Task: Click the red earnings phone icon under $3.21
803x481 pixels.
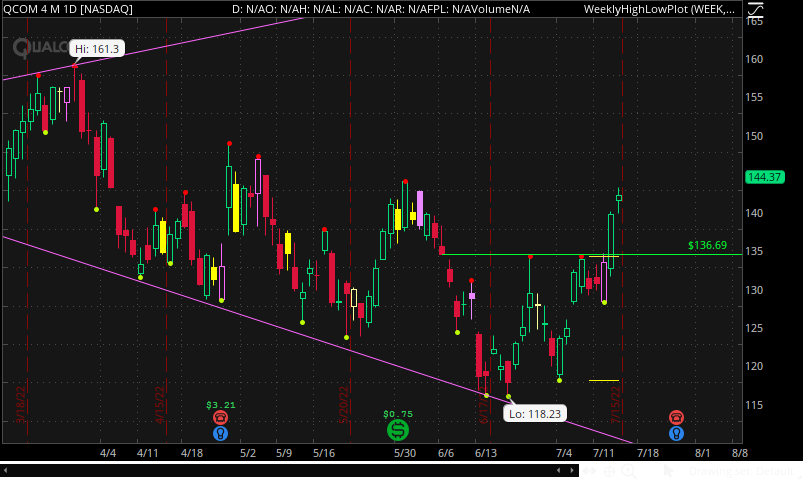Action: (220, 417)
